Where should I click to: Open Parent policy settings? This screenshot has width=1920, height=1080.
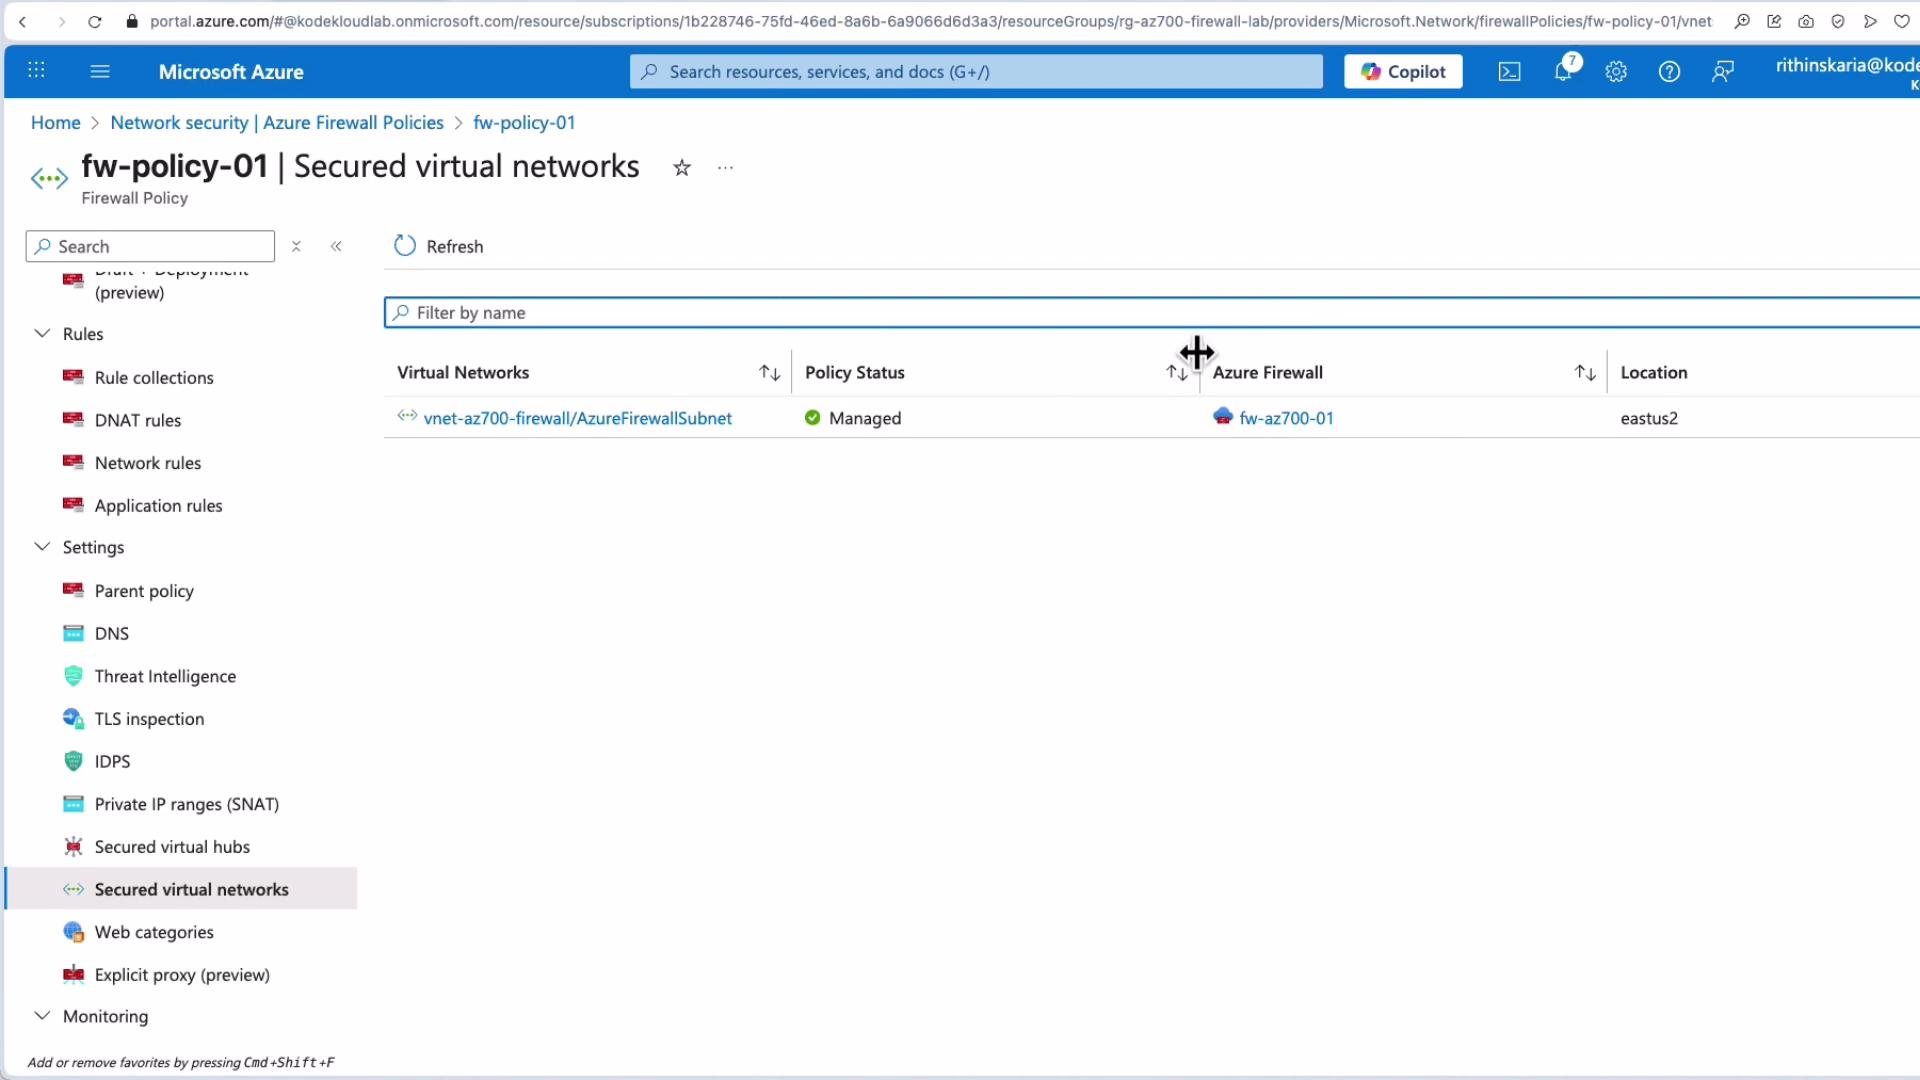coord(144,591)
